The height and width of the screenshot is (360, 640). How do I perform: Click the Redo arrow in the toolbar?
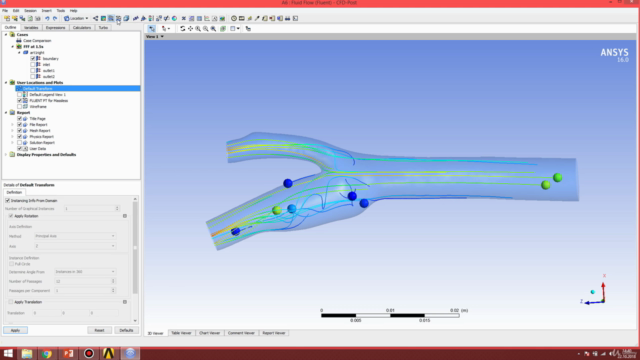(x=55, y=18)
